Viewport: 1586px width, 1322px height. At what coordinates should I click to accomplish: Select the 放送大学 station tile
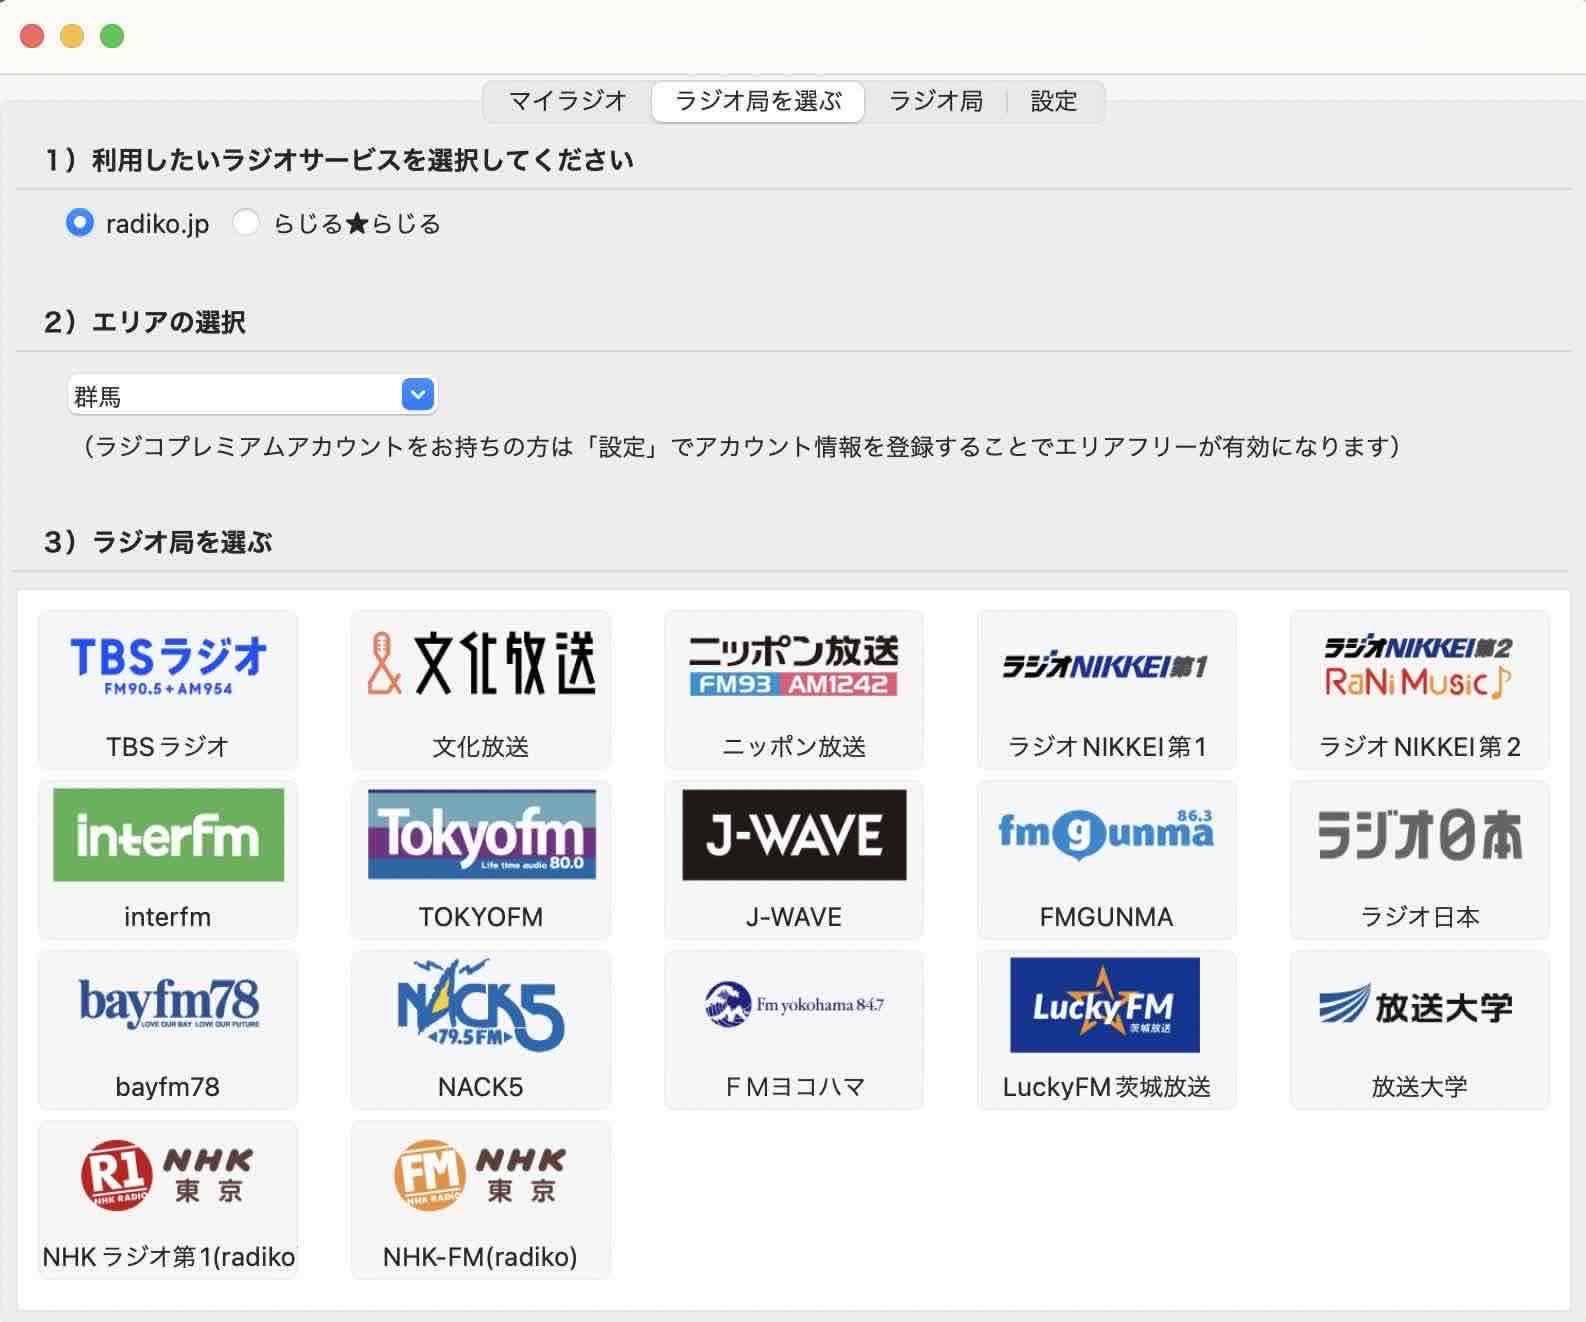point(1419,1030)
